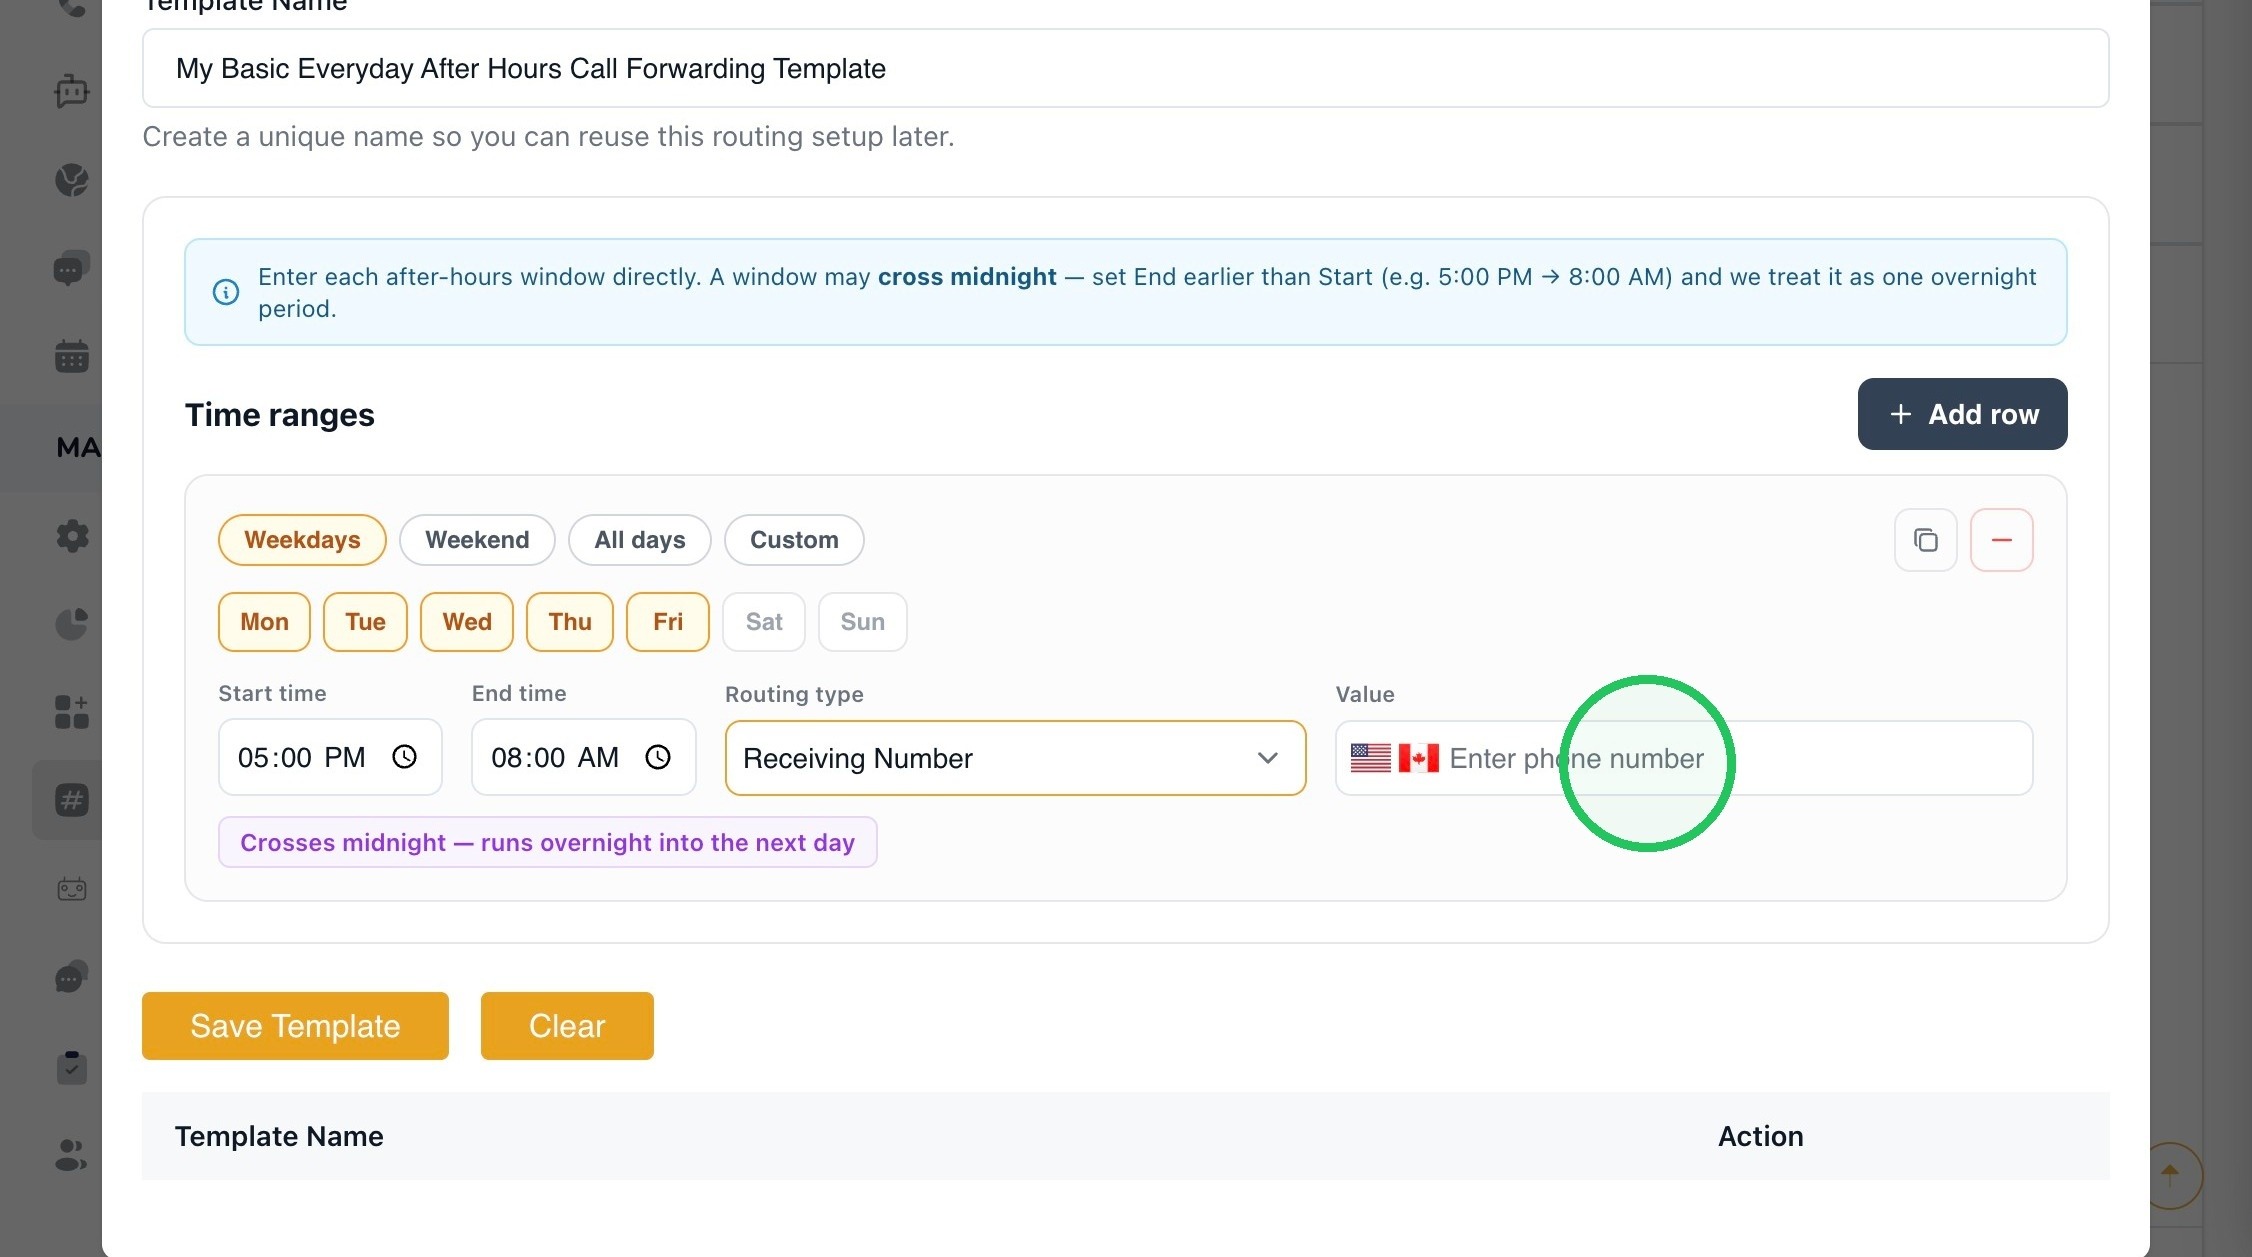
Task: Click the scroll-to-top arrow icon
Action: [2169, 1175]
